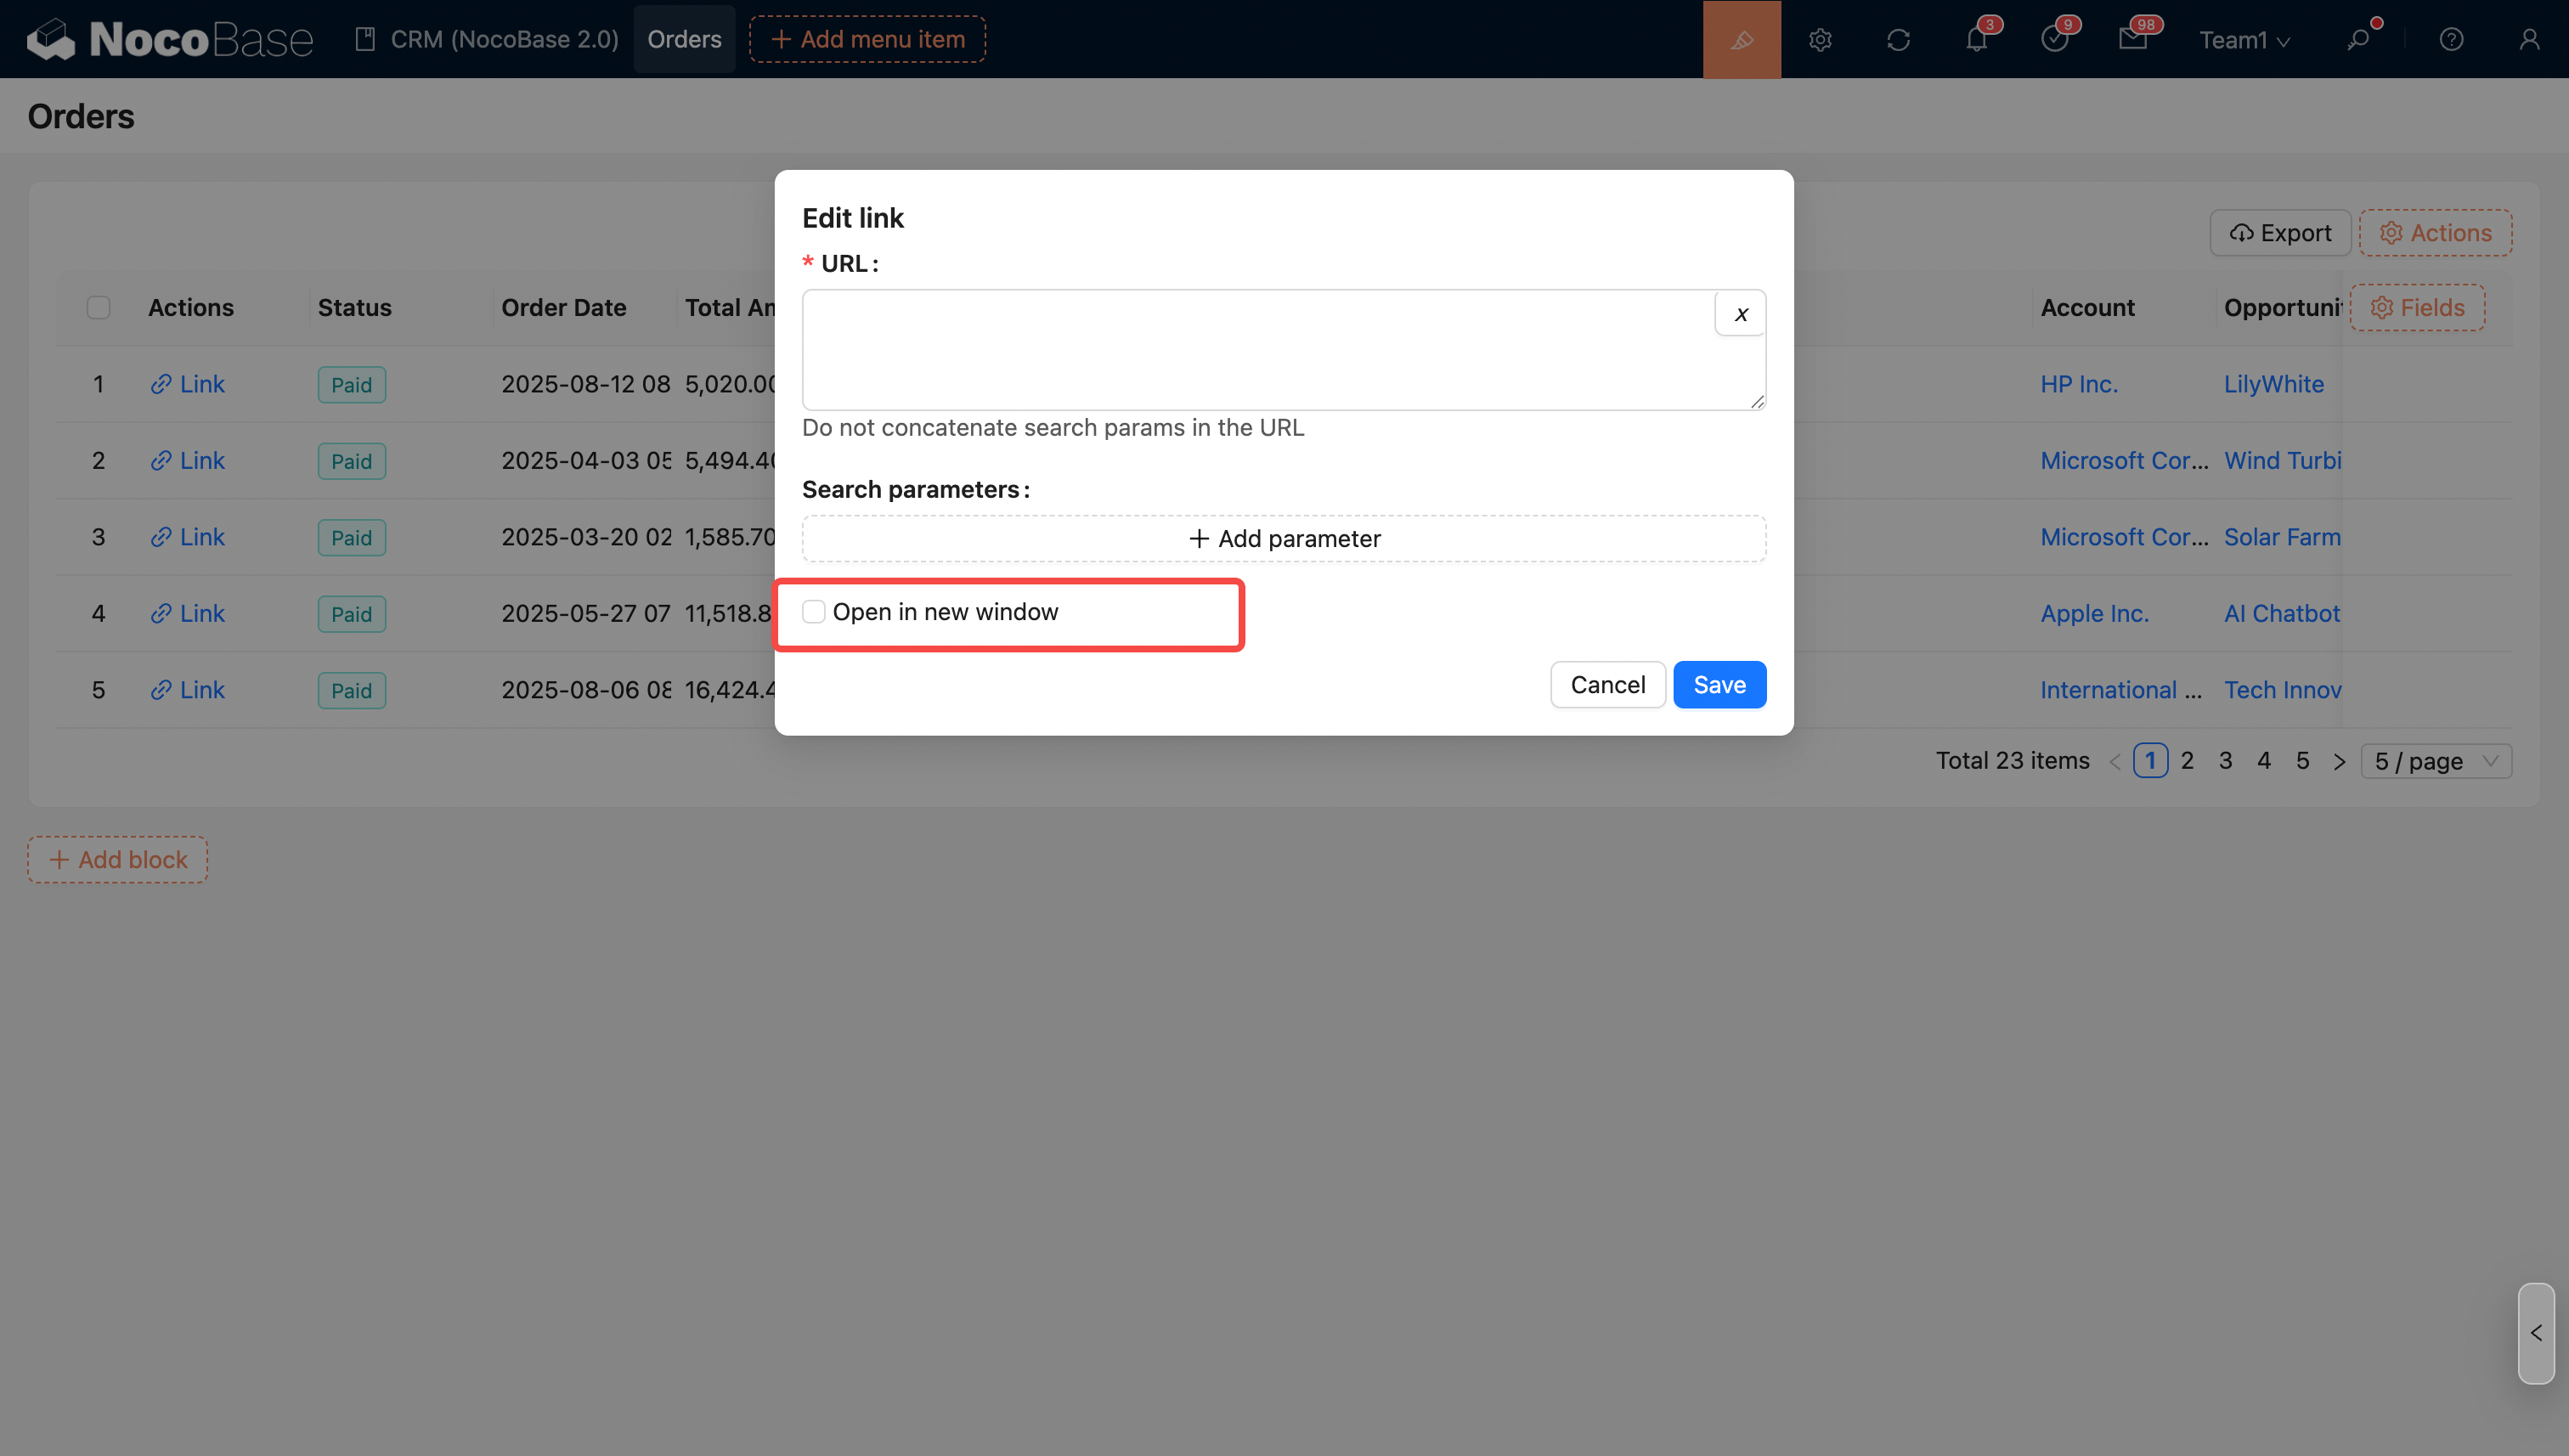Expand the collapsed side panel chevron
Viewport: 2569px width, 1456px height.
click(2535, 1333)
